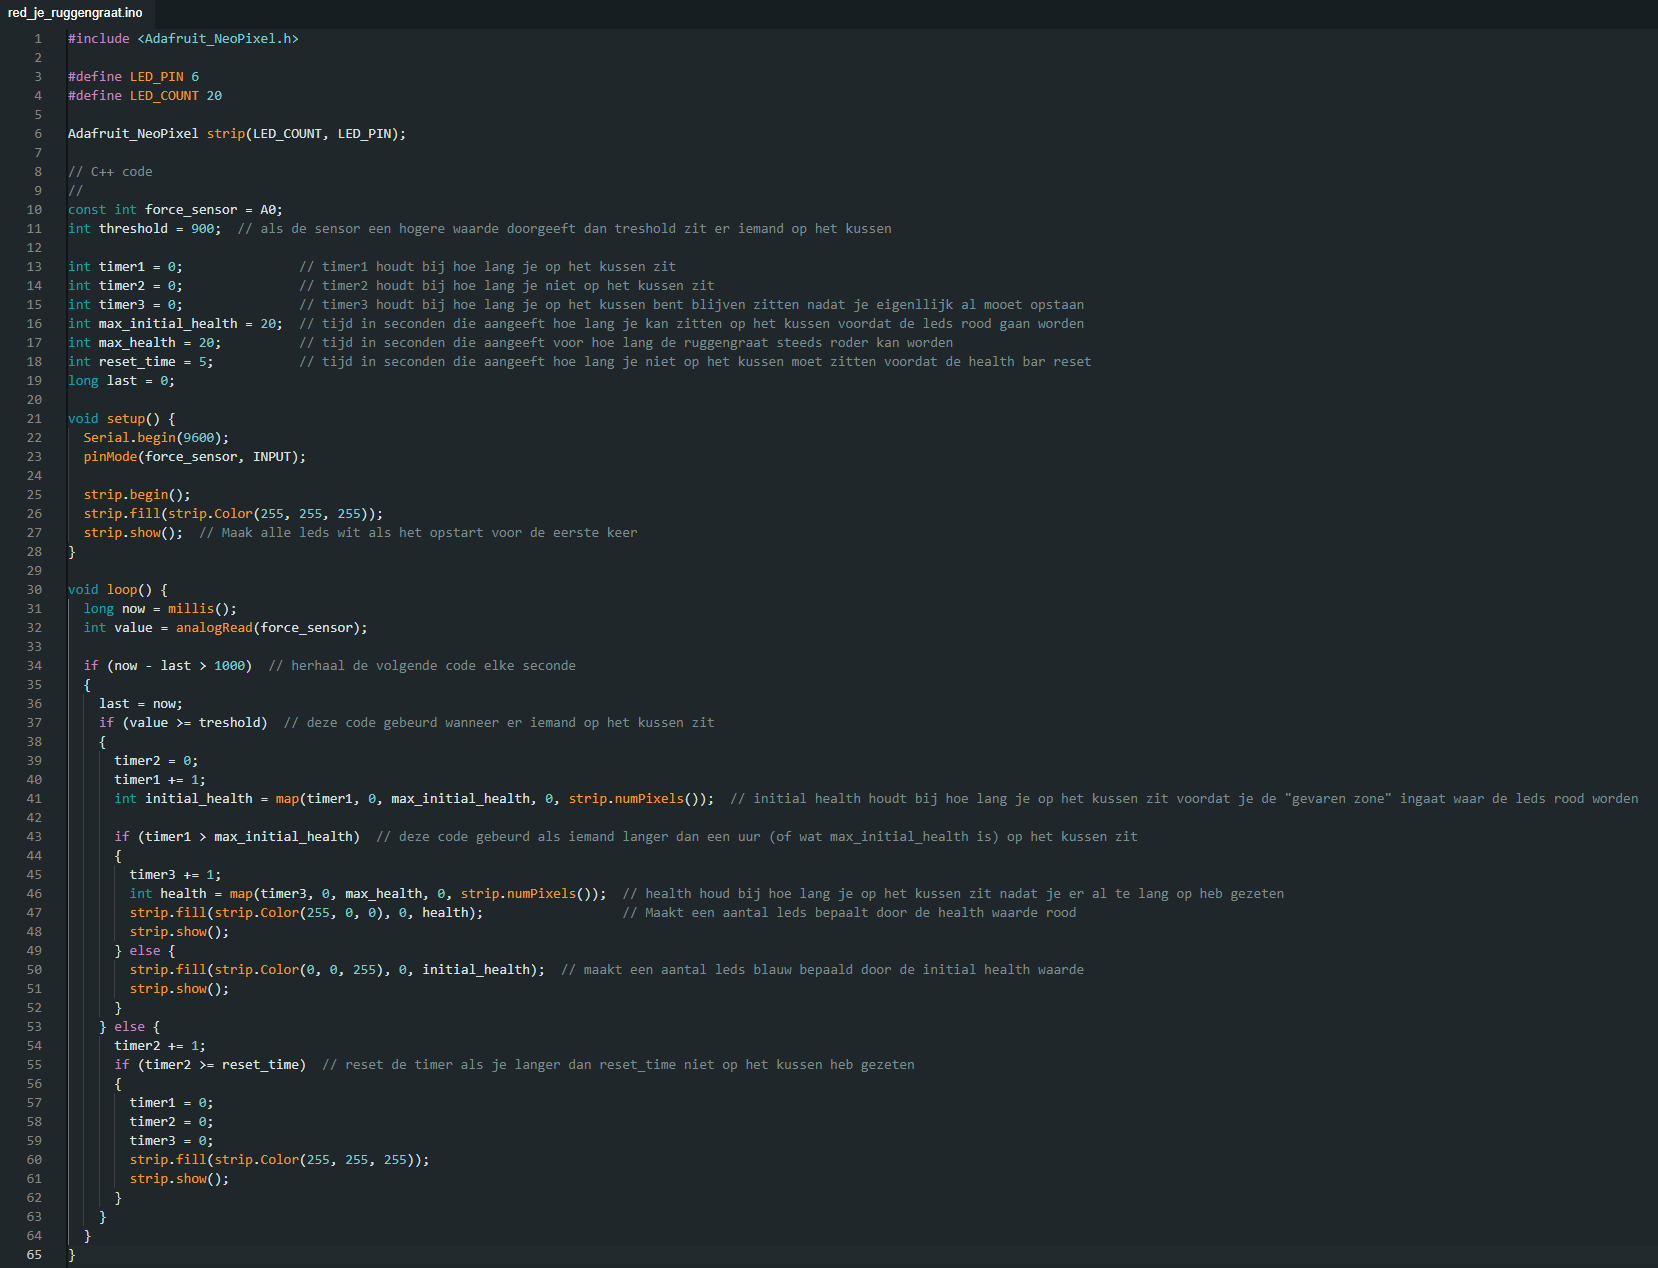Click '} else {' on line 49
The height and width of the screenshot is (1268, 1658).
(x=145, y=951)
